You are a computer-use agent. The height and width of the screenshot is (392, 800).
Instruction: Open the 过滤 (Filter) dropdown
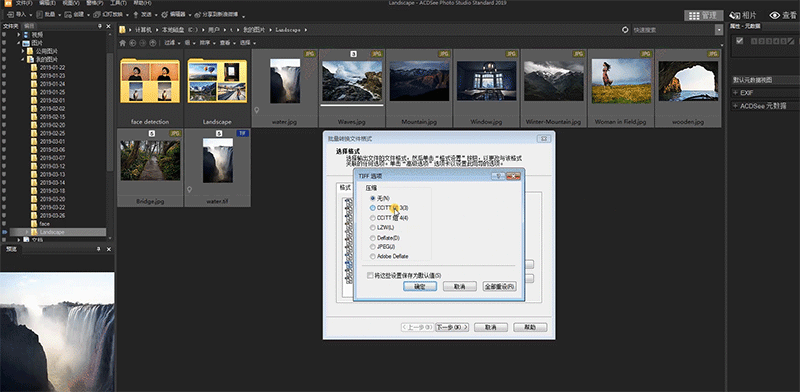171,43
